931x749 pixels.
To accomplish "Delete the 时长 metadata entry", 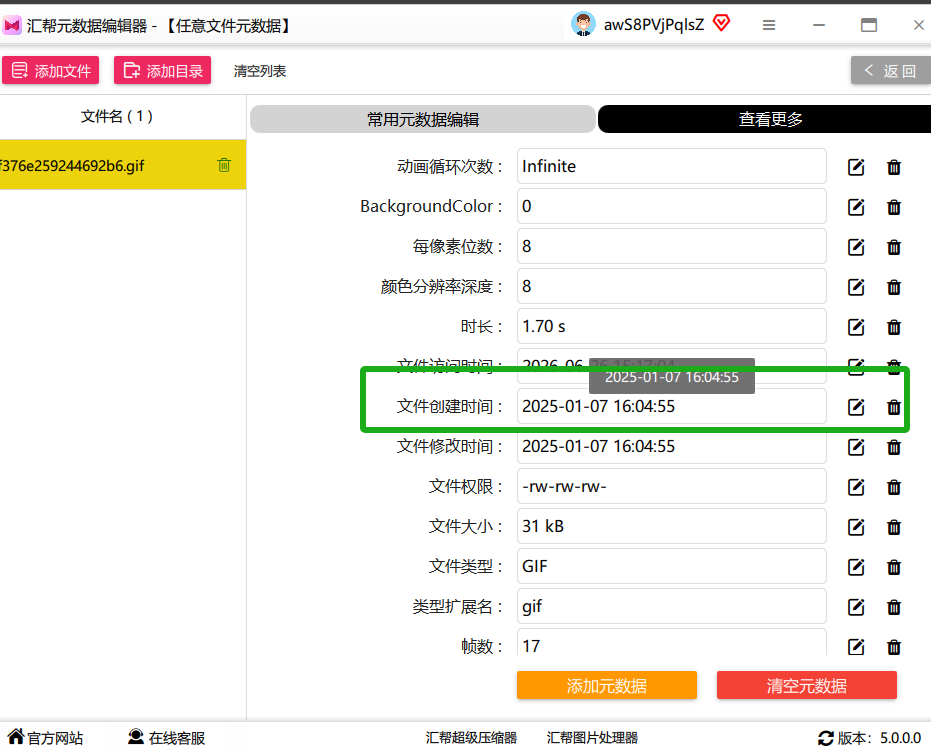I will tap(894, 327).
